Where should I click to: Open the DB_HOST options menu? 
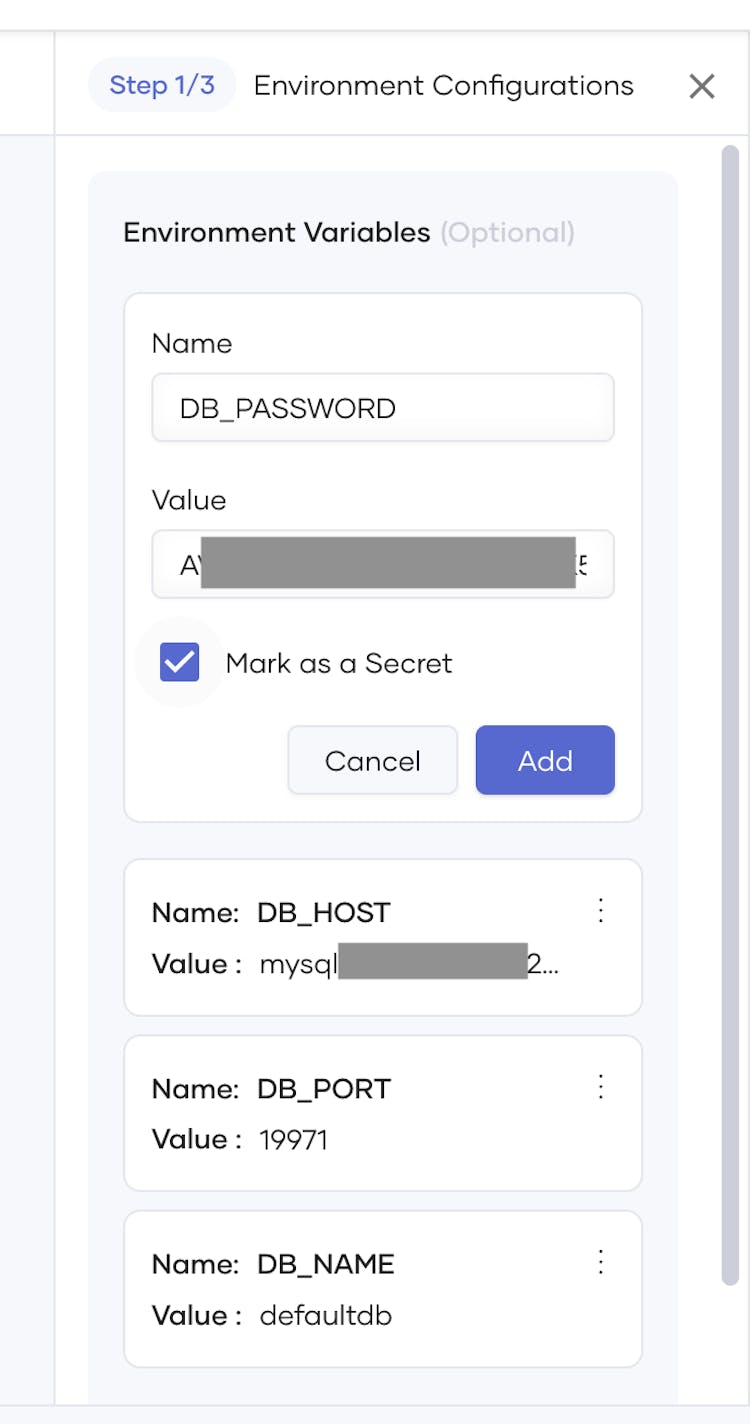601,910
